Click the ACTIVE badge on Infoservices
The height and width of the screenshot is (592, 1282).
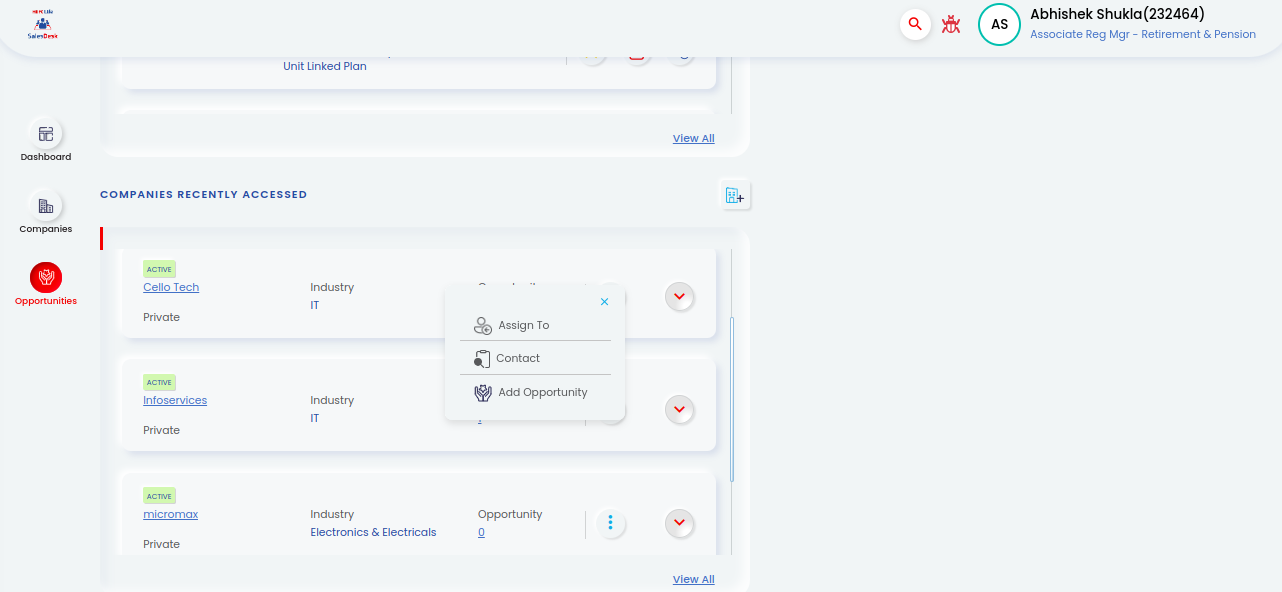159,382
